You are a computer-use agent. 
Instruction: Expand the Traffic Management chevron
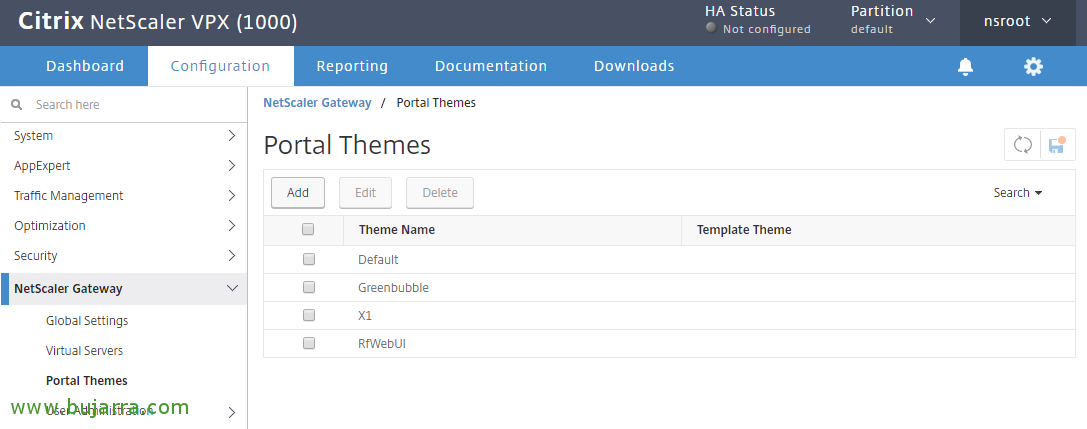232,195
